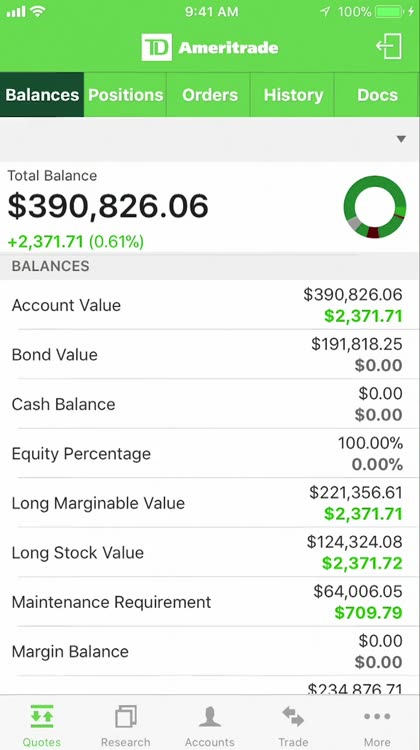Tap the Maintenance Requirement row
Viewport: 420px width, 750px height.
point(210,602)
